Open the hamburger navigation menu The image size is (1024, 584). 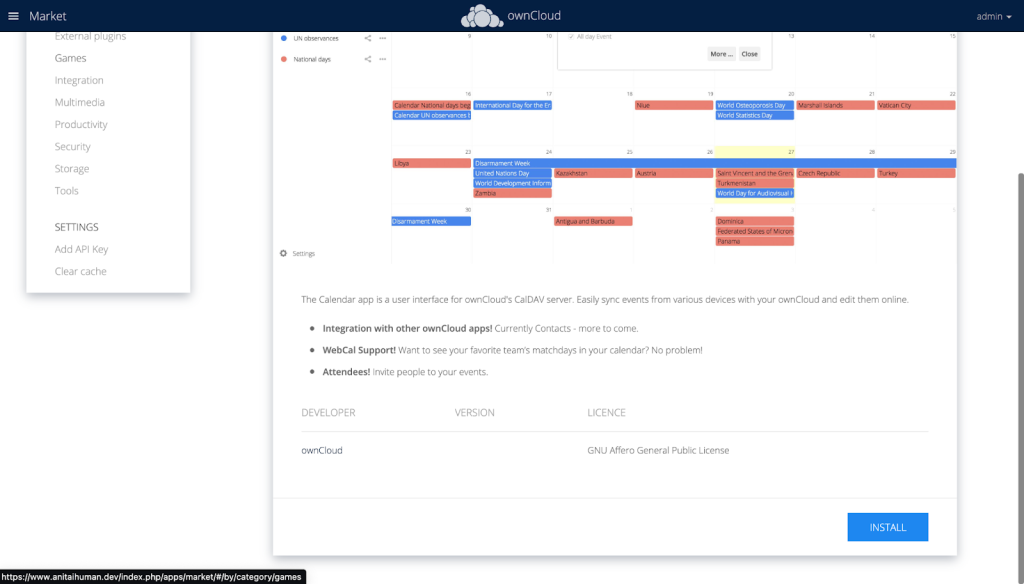click(x=13, y=16)
